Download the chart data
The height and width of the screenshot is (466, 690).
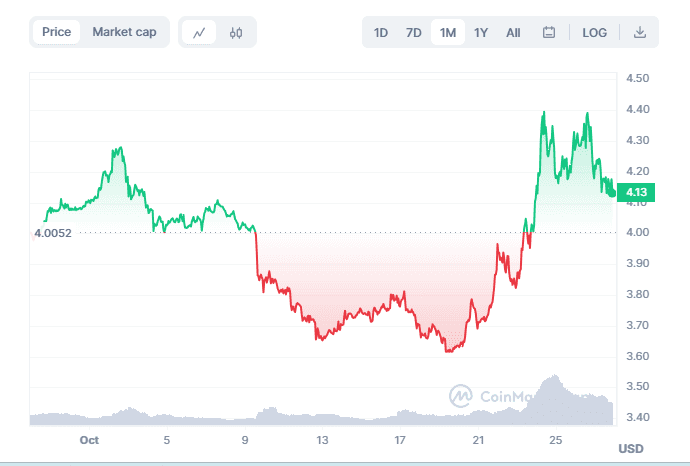[640, 32]
